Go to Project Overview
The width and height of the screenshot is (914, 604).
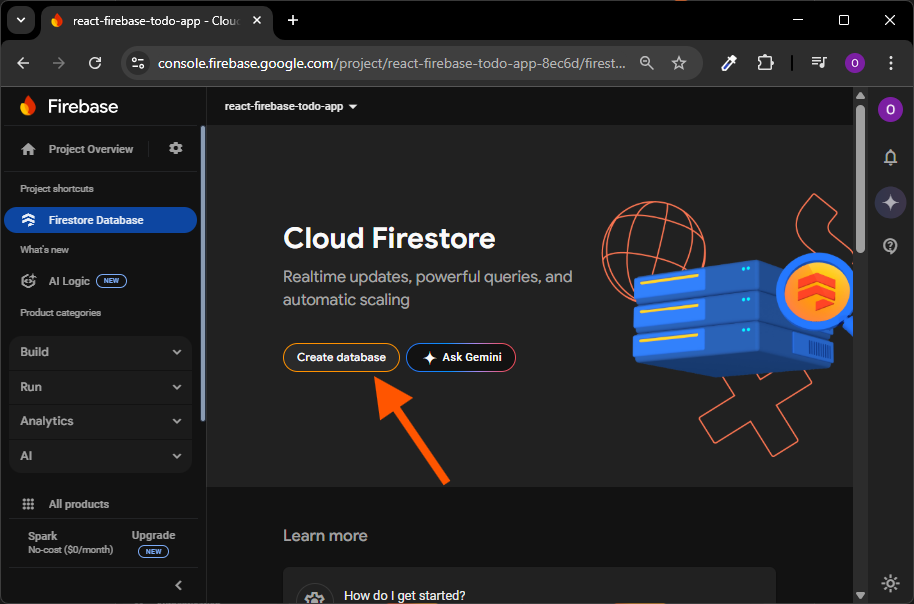pyautogui.click(x=91, y=149)
